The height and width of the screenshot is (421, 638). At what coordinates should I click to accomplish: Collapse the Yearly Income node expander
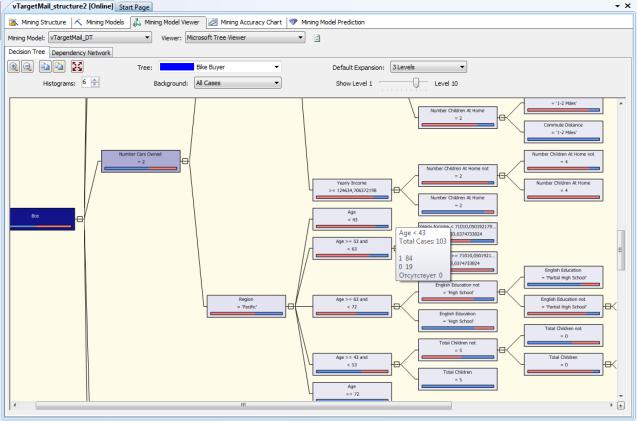coord(397,190)
